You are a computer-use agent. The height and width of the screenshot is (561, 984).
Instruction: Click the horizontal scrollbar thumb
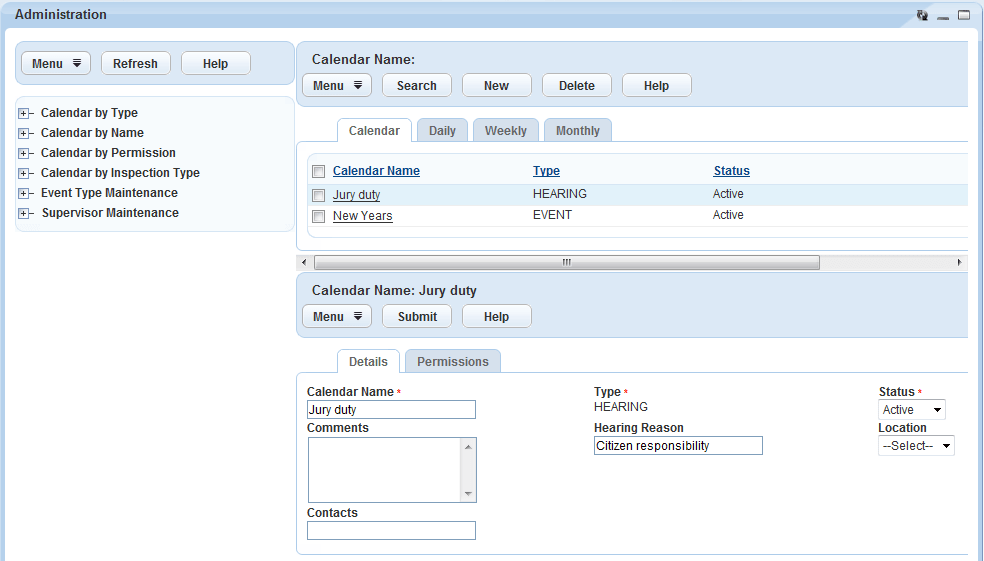tap(566, 262)
